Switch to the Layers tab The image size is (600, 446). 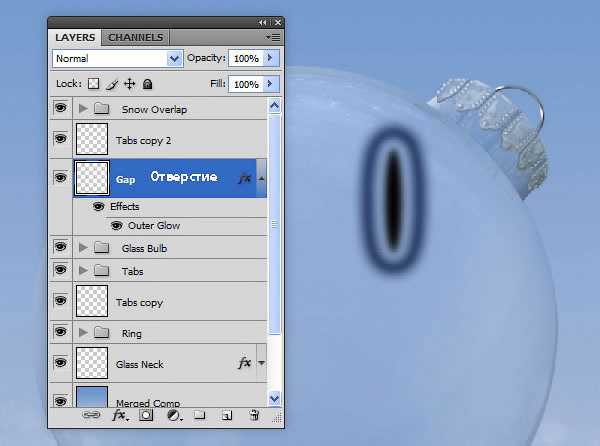pos(75,37)
